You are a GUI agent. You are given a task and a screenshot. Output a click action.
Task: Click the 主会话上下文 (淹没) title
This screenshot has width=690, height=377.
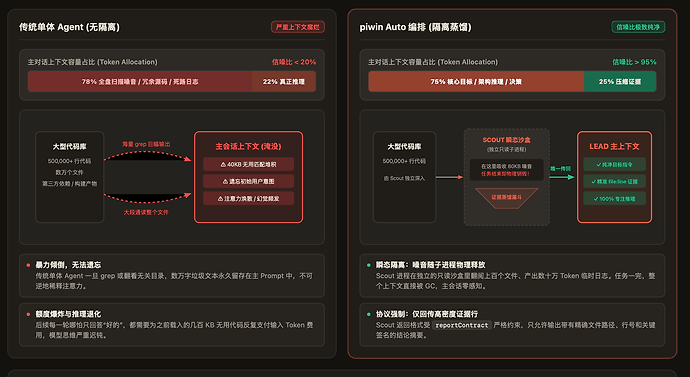[x=248, y=146]
